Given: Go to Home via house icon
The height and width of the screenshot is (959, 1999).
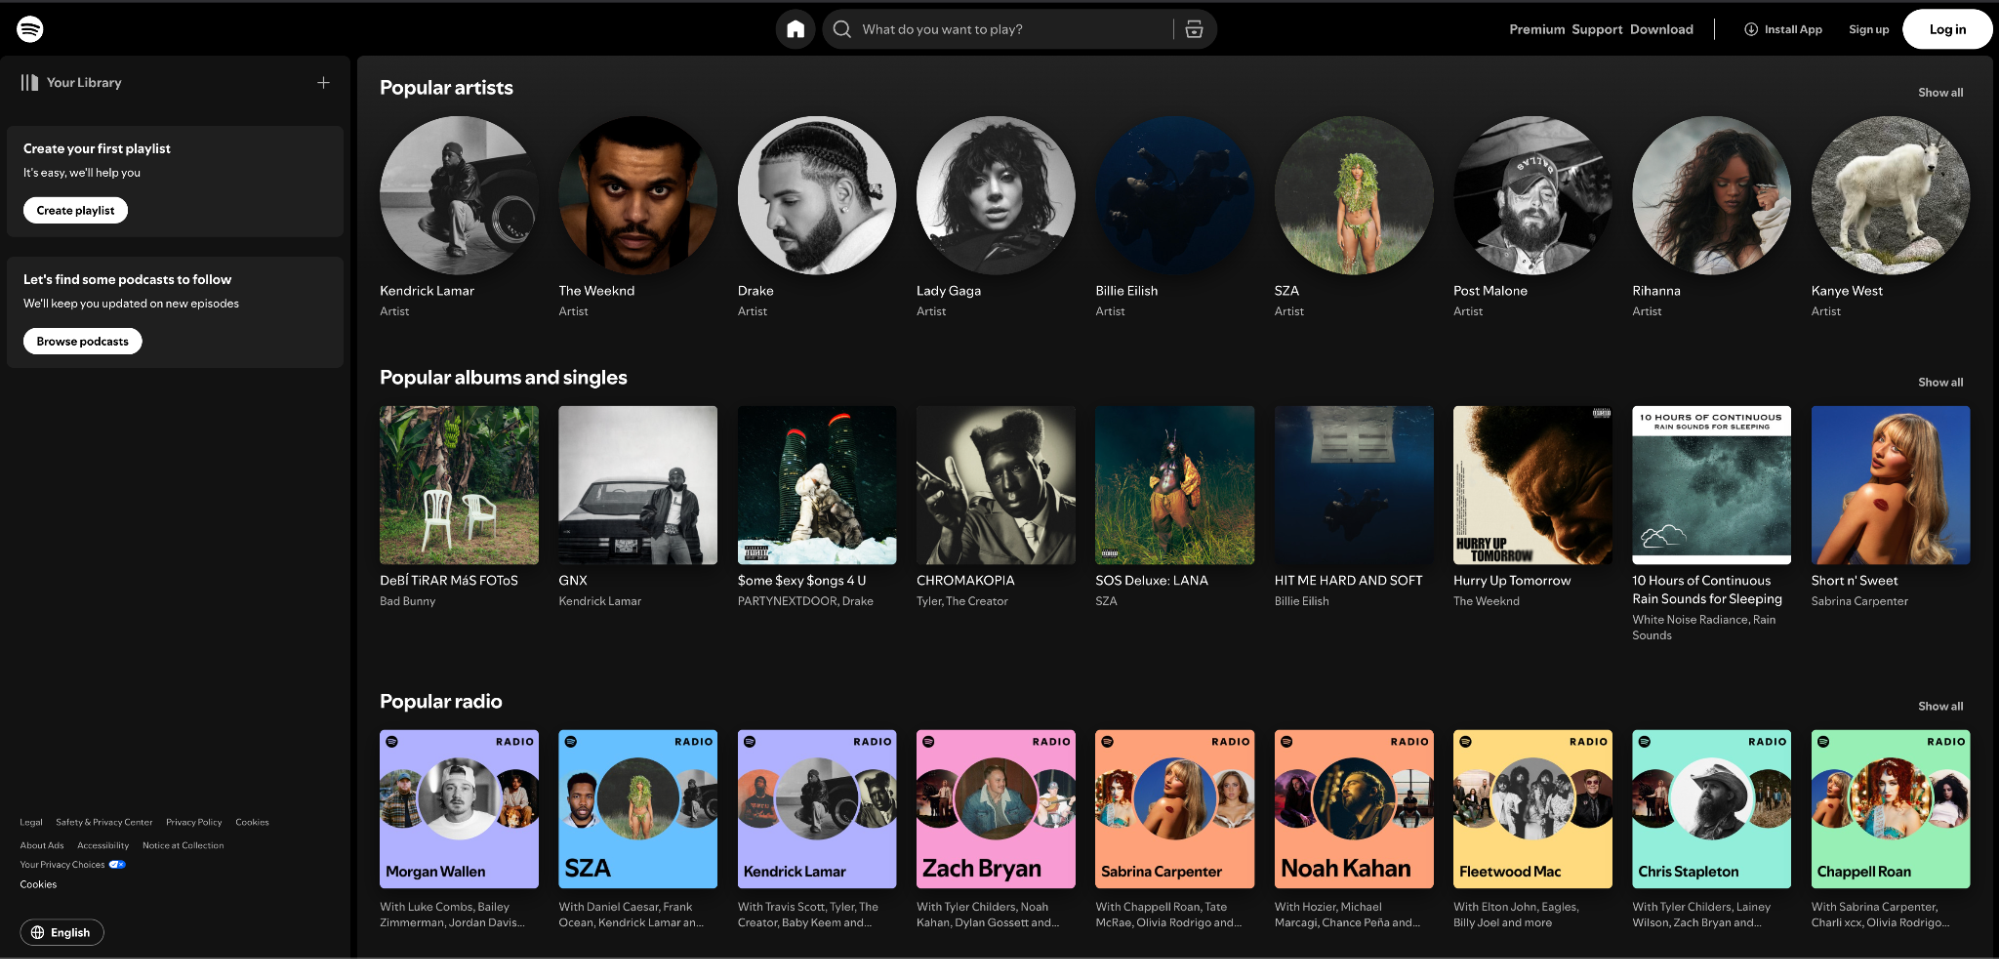Looking at the screenshot, I should 795,29.
